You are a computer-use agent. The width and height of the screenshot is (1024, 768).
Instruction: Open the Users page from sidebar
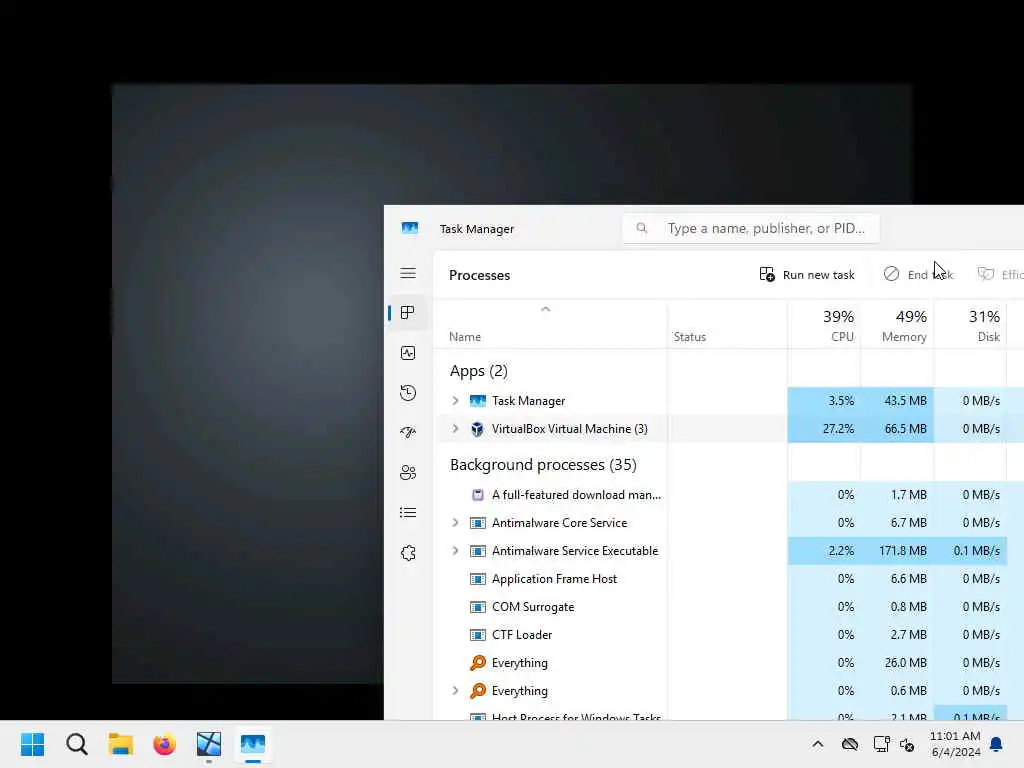pos(408,473)
